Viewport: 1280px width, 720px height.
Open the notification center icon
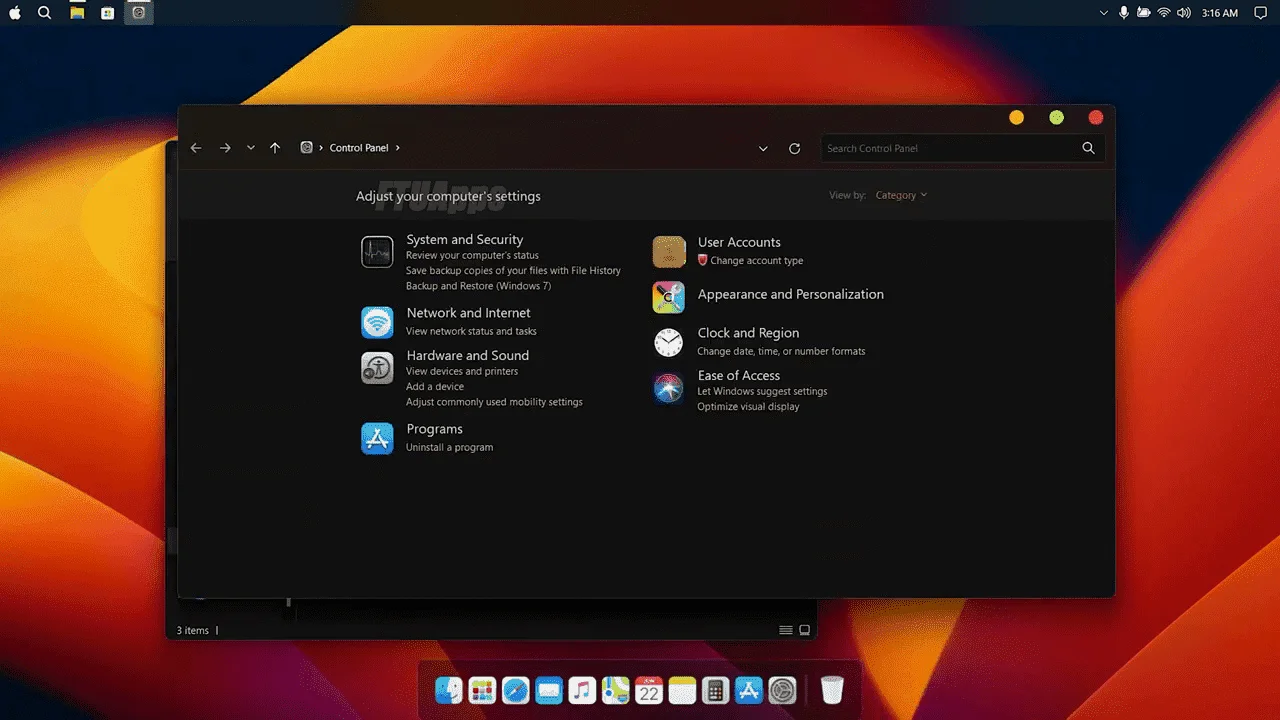click(x=1260, y=13)
